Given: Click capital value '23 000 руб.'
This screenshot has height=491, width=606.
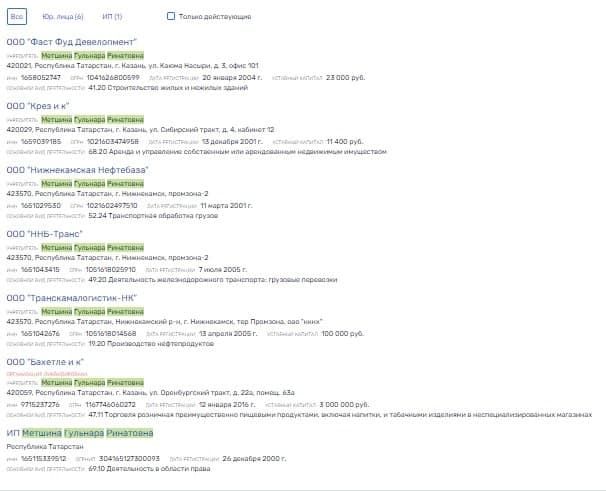Looking at the screenshot, I should 345,78.
